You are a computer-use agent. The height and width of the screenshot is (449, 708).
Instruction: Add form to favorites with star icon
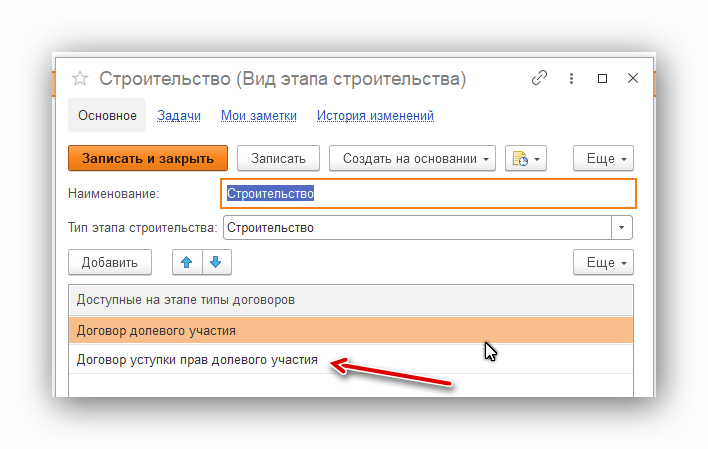click(x=81, y=78)
